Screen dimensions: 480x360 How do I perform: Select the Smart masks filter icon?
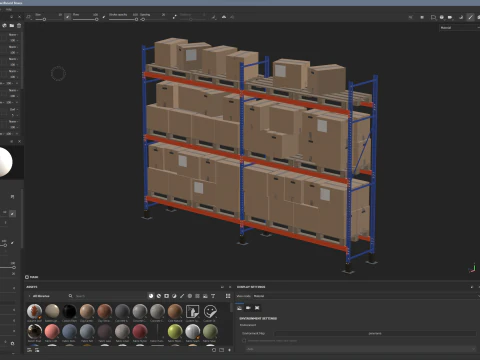point(166,296)
